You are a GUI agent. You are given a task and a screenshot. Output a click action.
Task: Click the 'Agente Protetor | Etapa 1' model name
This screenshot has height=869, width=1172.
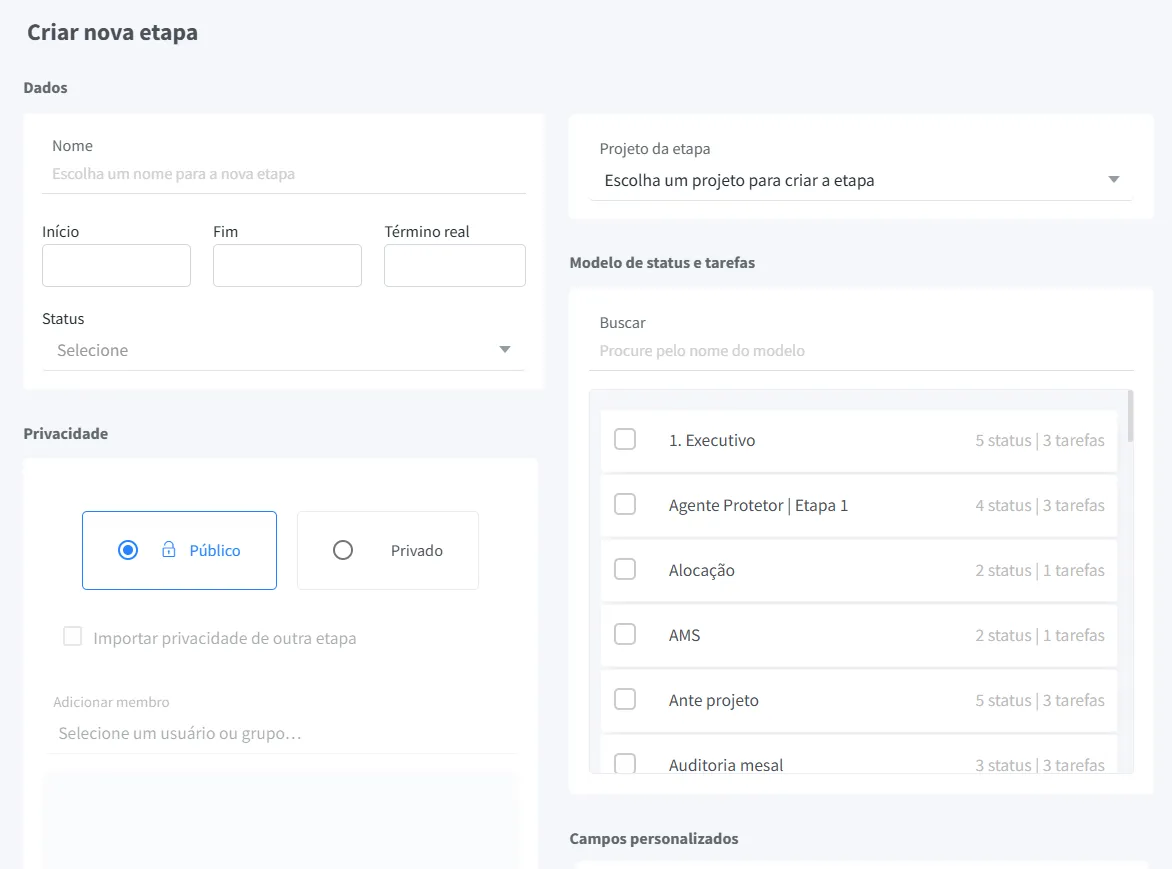(758, 506)
